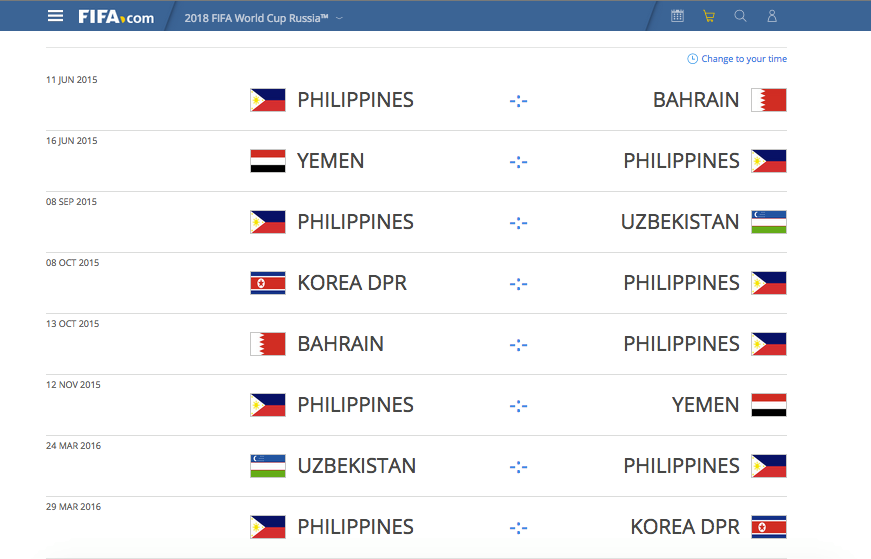The width and height of the screenshot is (871, 559).
Task: Open the user profile icon
Action: pos(772,16)
